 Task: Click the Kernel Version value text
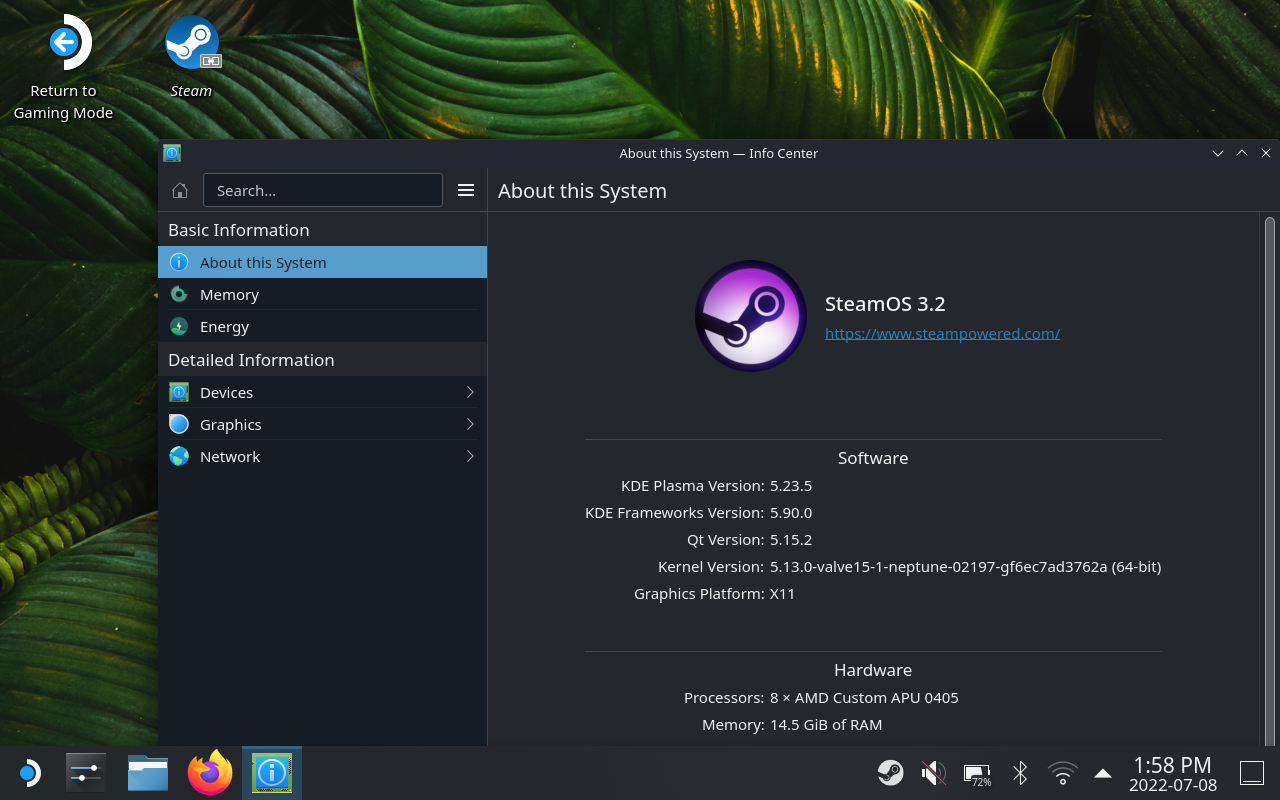965,567
